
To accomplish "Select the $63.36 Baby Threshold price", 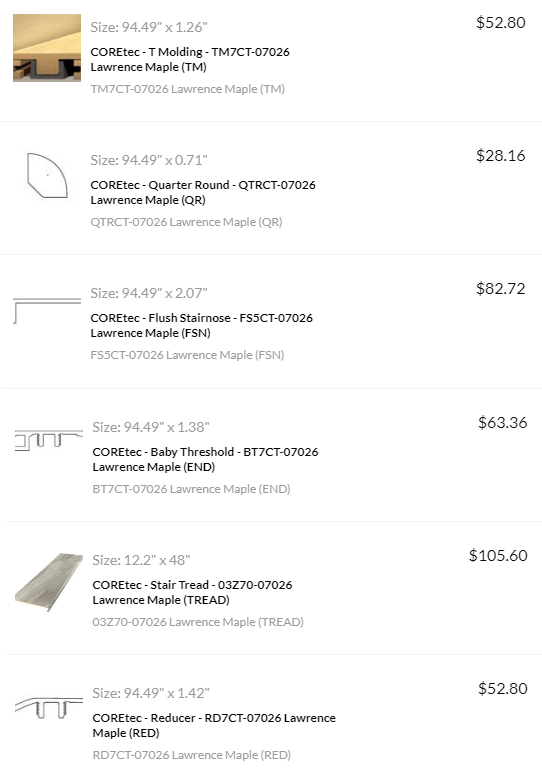I will click(x=503, y=422).
